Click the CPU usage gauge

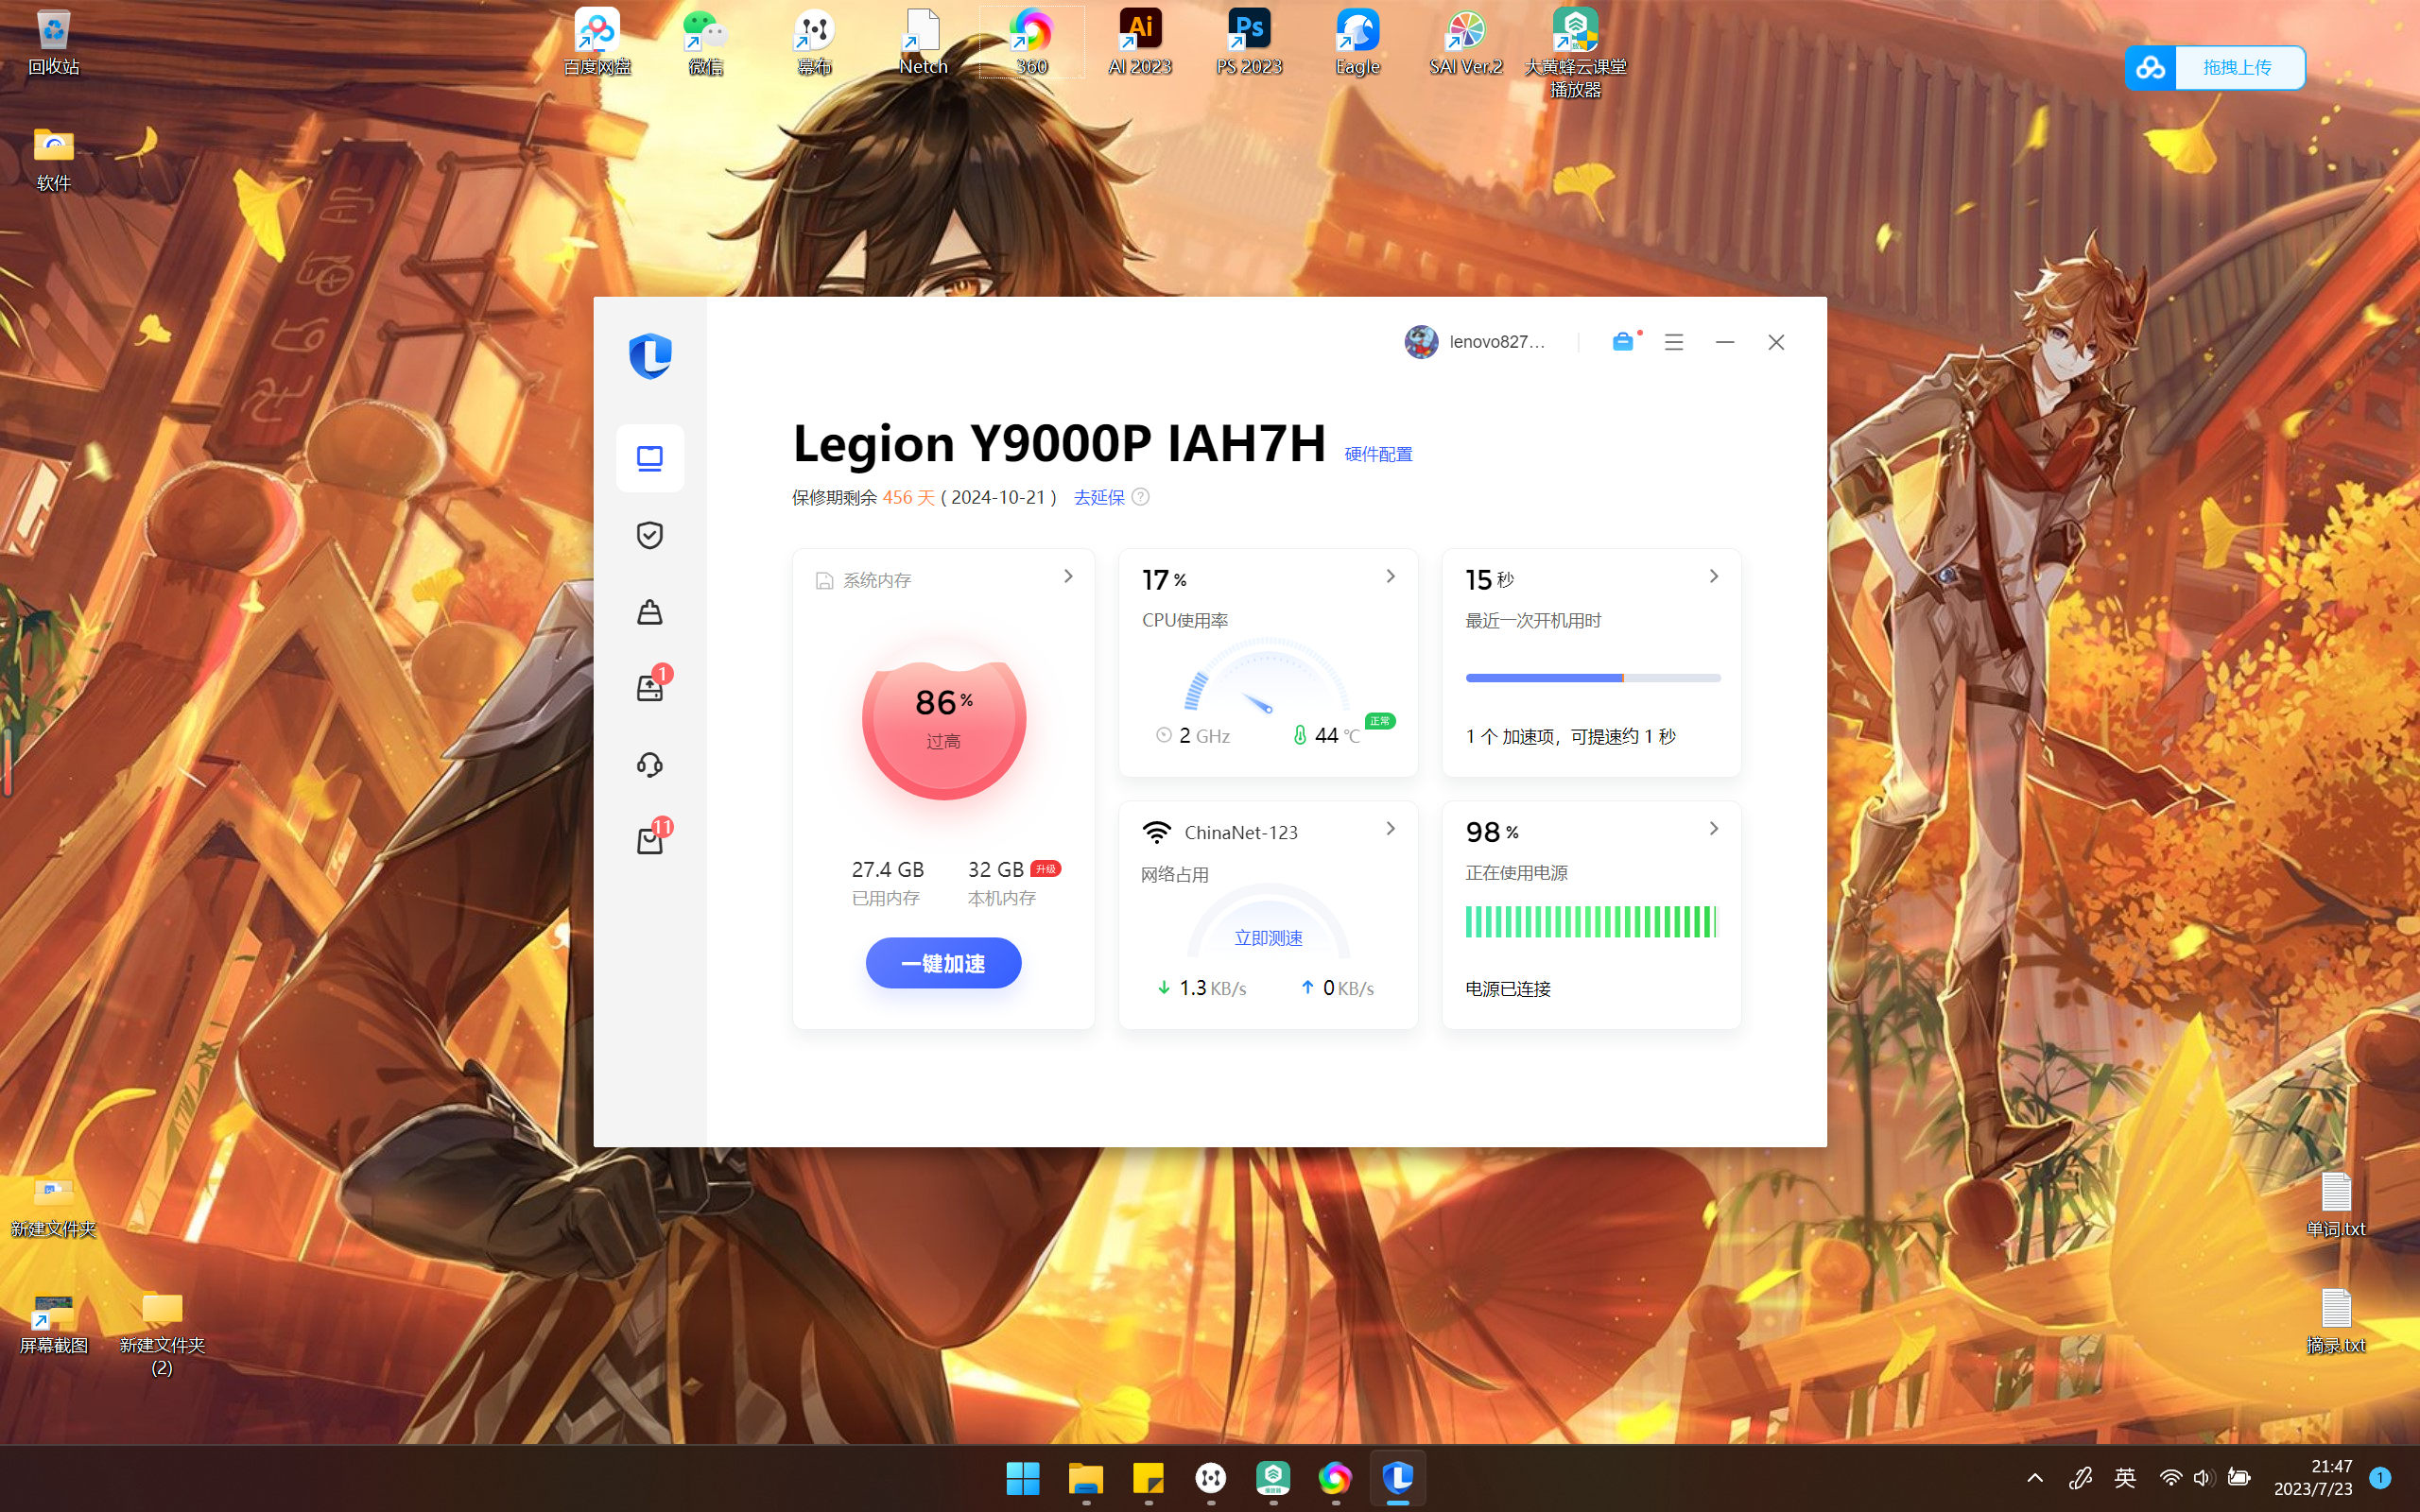[x=1267, y=675]
